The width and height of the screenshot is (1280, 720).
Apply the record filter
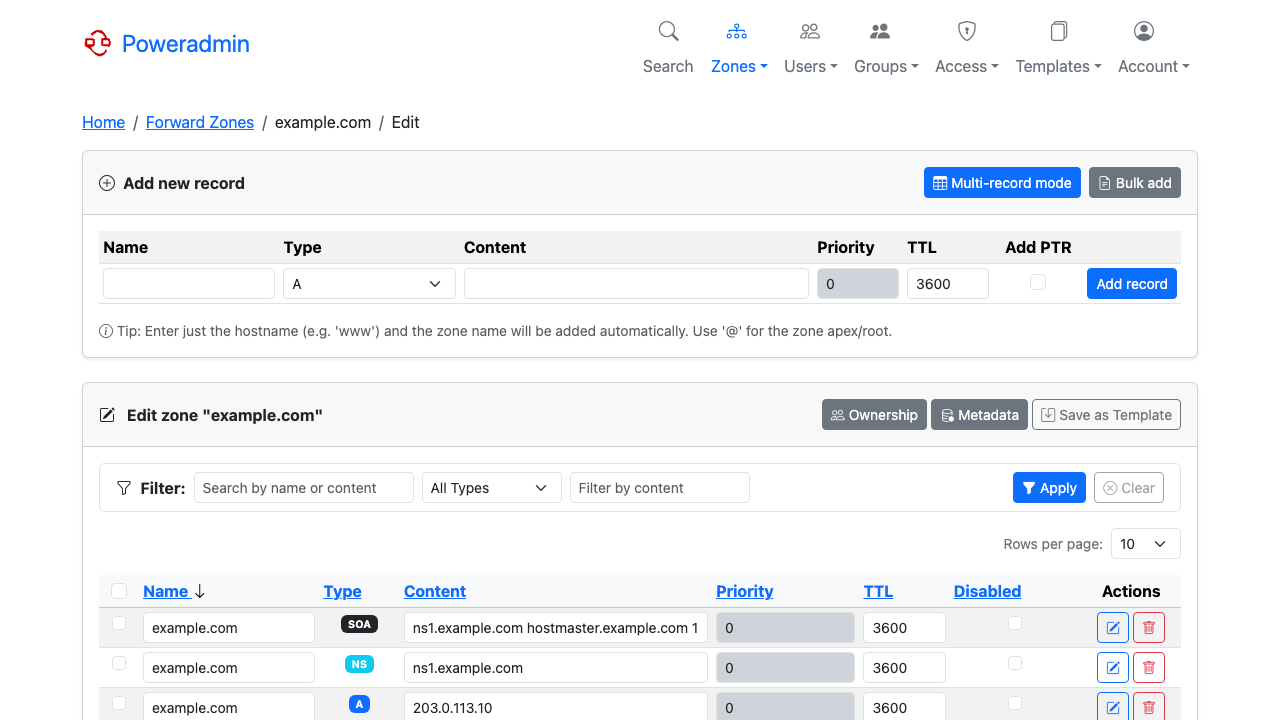pyautogui.click(x=1049, y=488)
